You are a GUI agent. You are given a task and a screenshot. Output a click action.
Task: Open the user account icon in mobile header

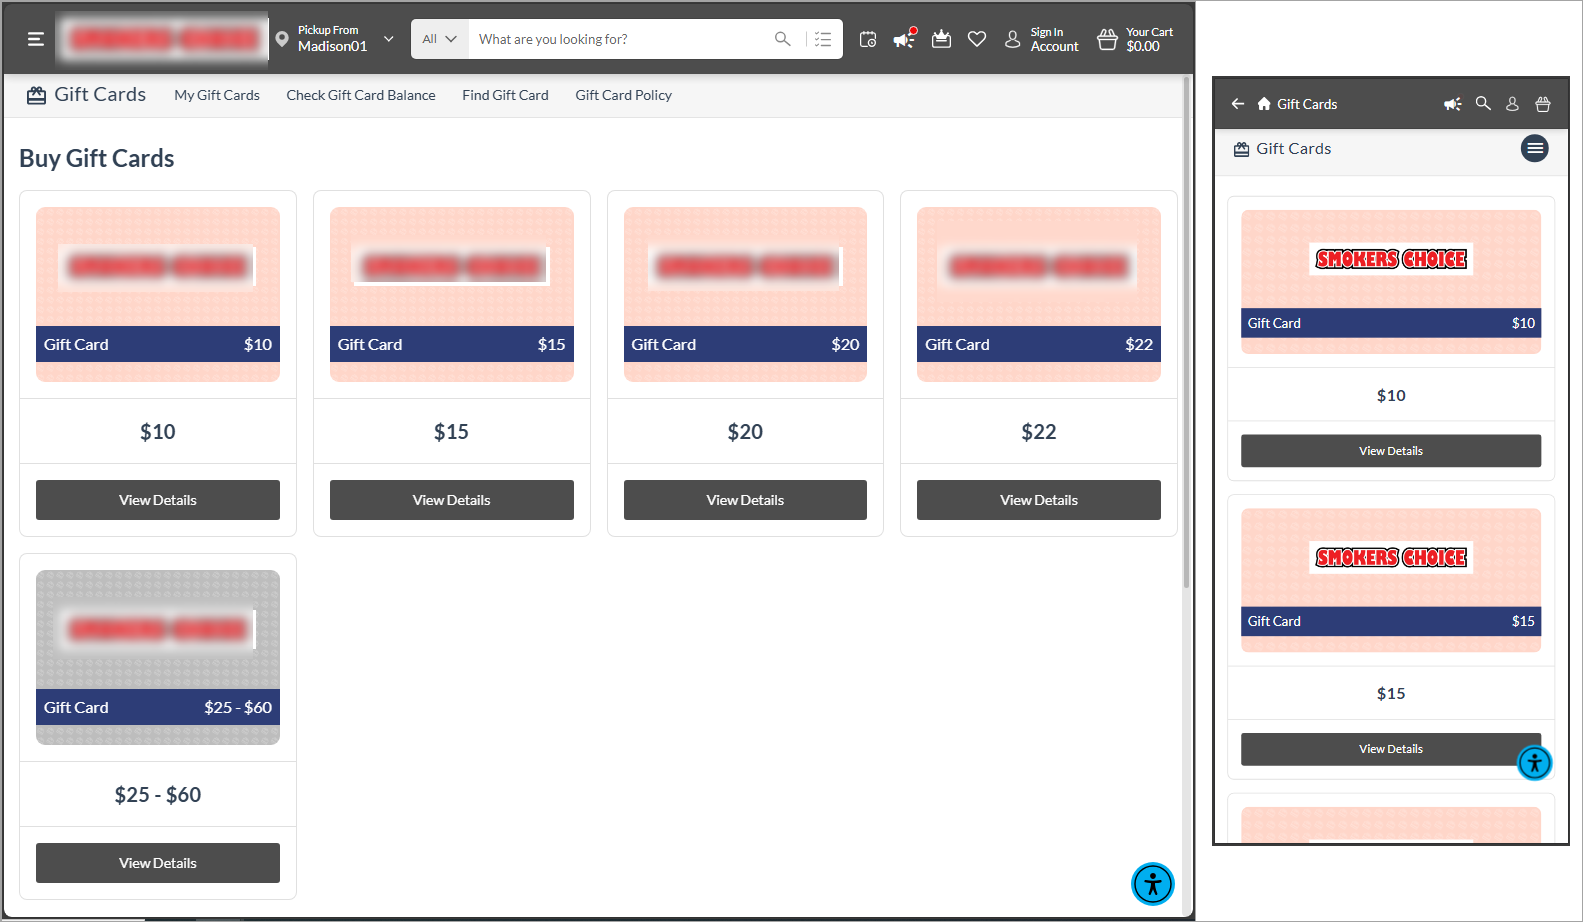point(1512,104)
